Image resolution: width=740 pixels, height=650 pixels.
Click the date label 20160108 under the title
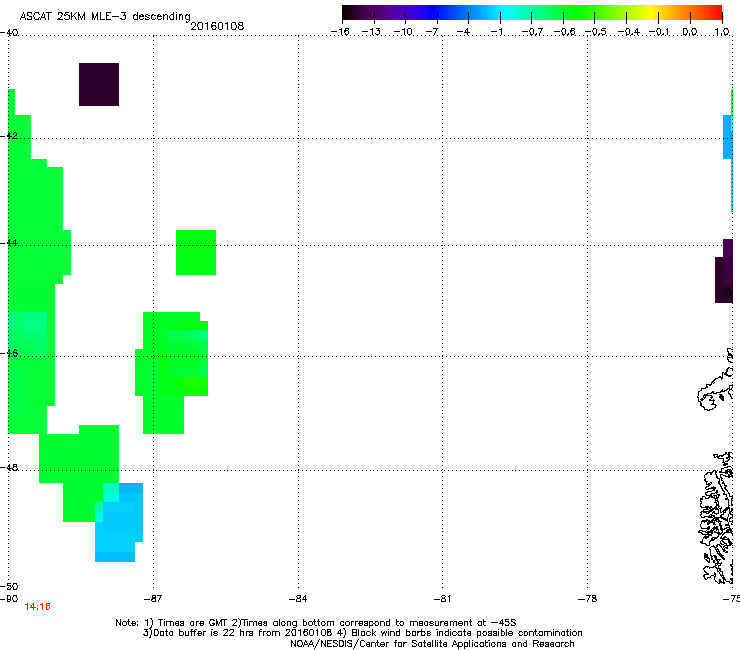[x=217, y=26]
